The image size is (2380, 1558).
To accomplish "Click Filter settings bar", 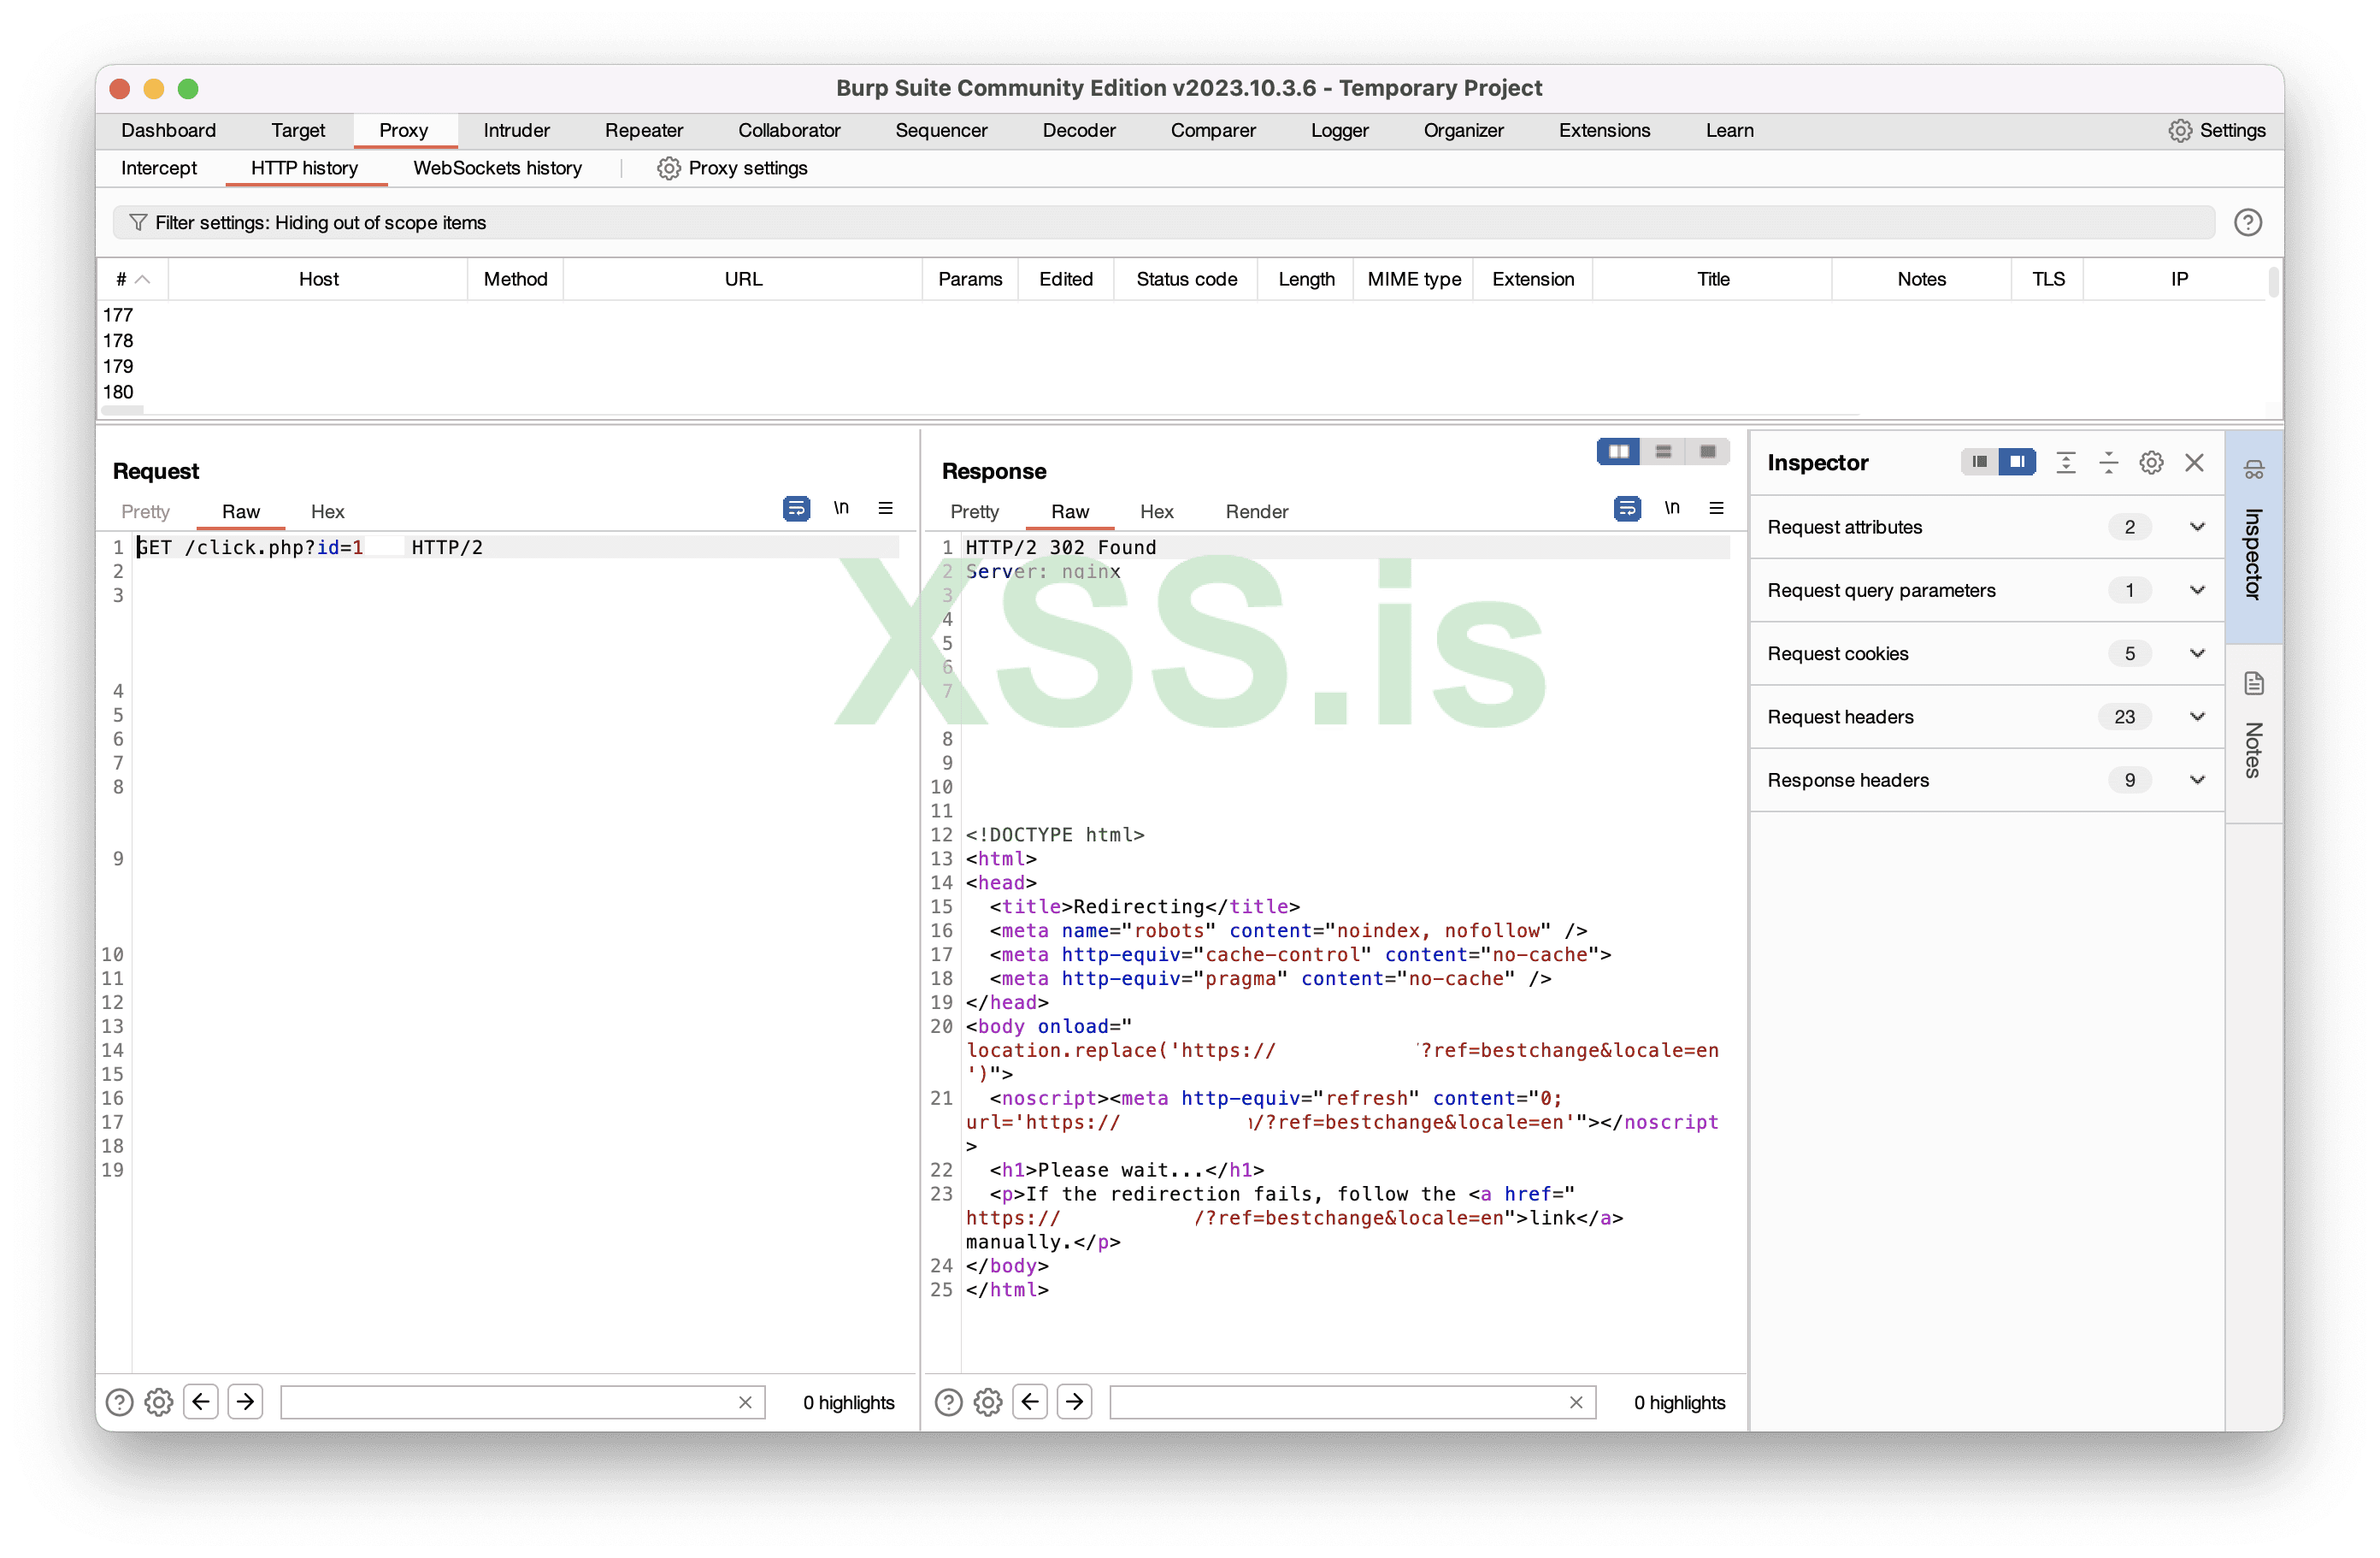I will (x=1160, y=222).
